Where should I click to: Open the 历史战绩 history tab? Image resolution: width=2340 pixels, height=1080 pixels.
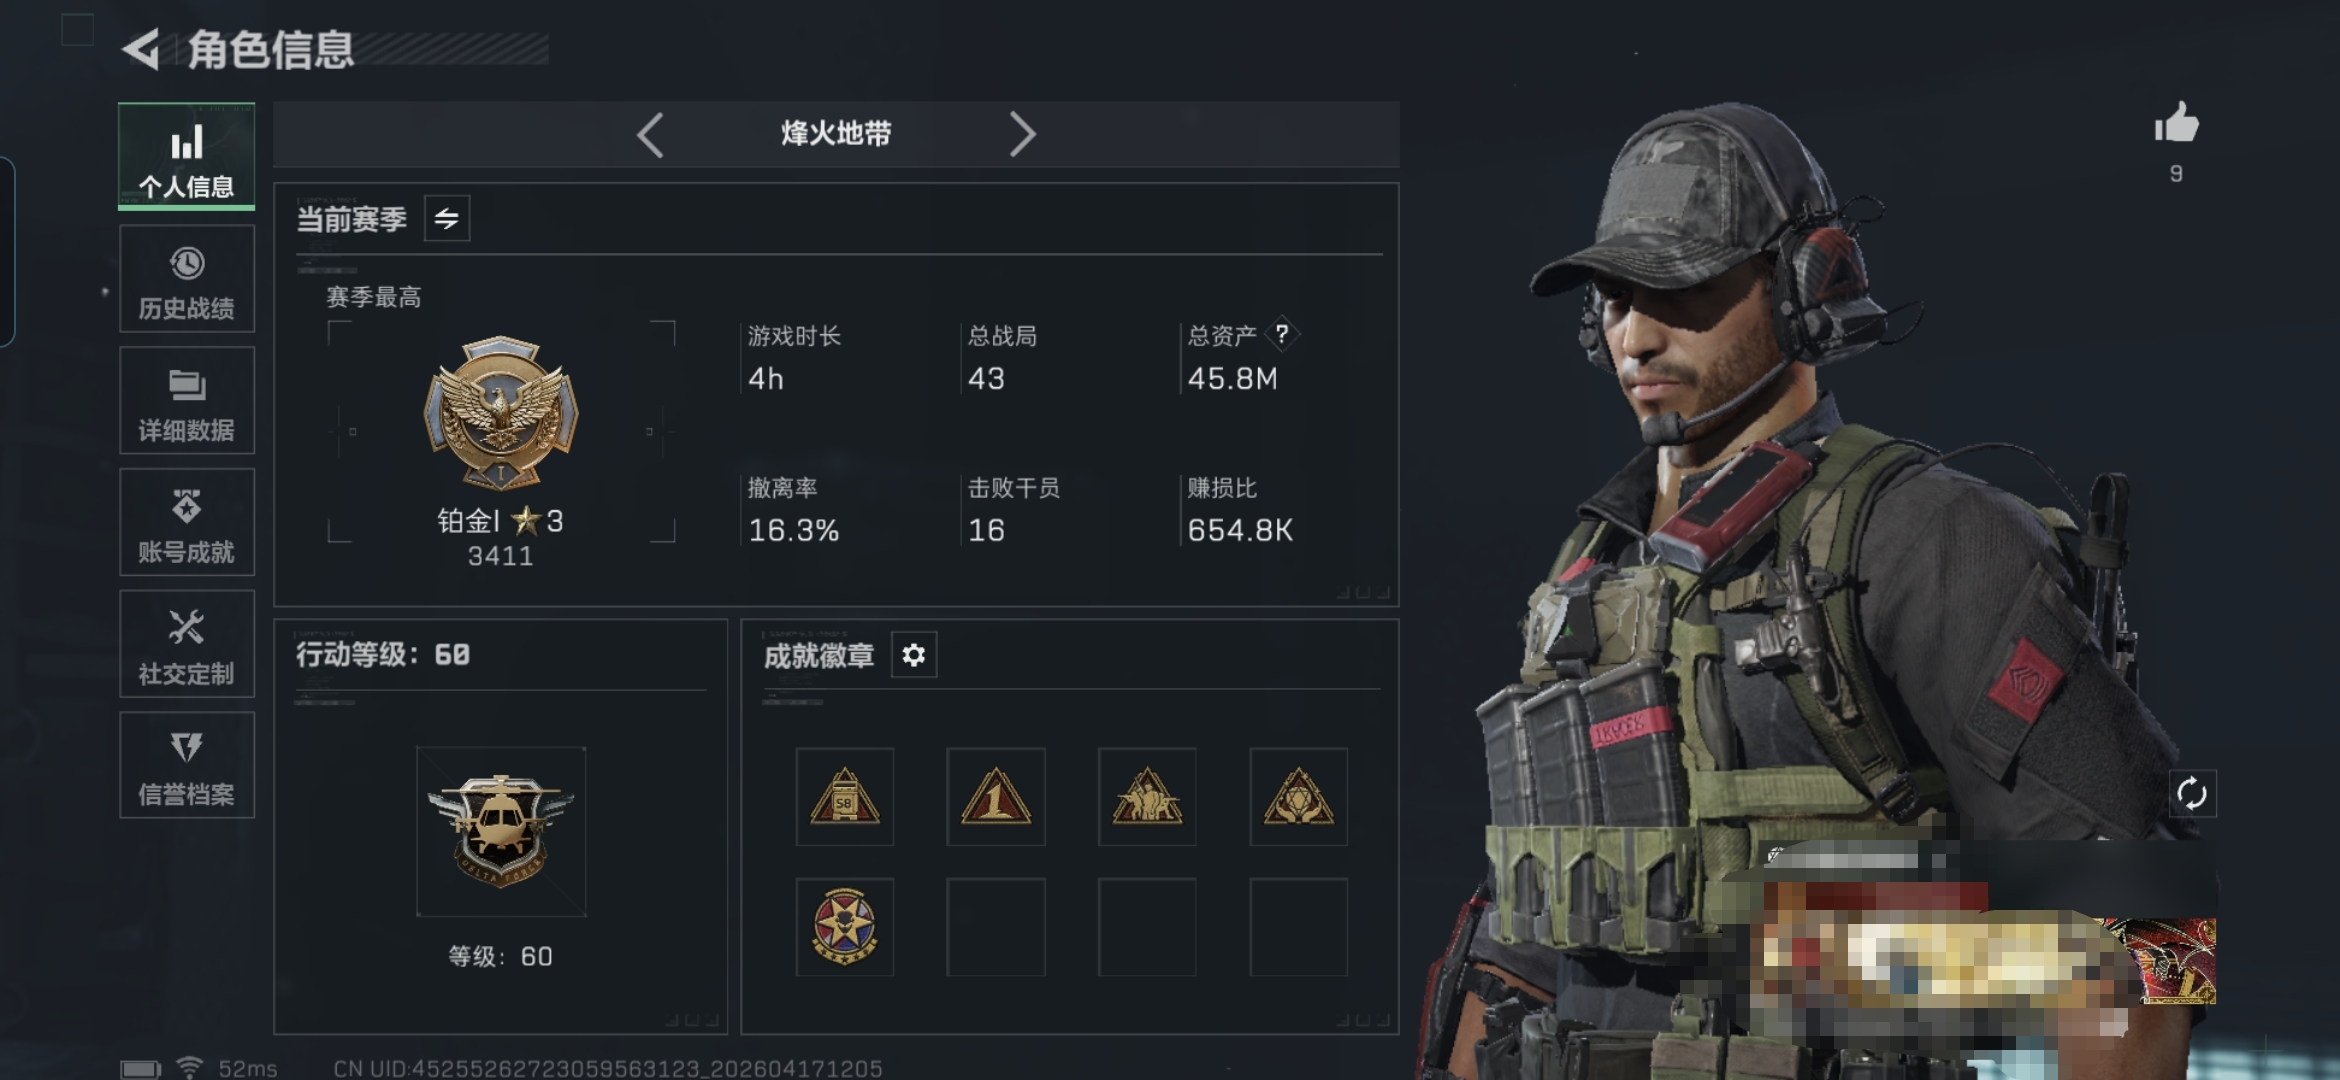[x=187, y=279]
